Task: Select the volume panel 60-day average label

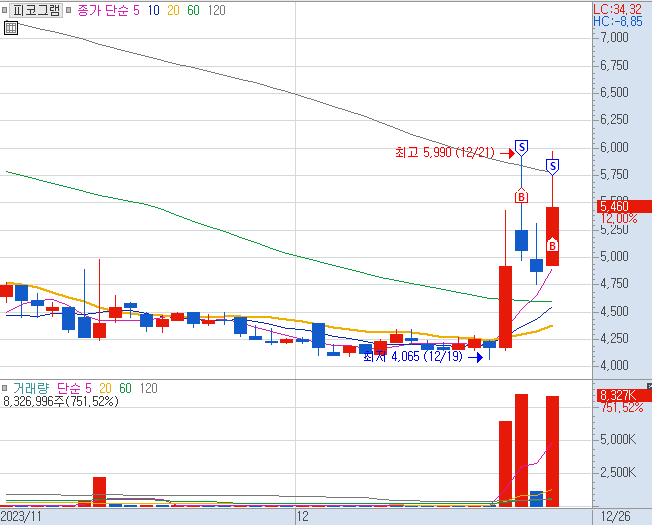Action: (125, 388)
